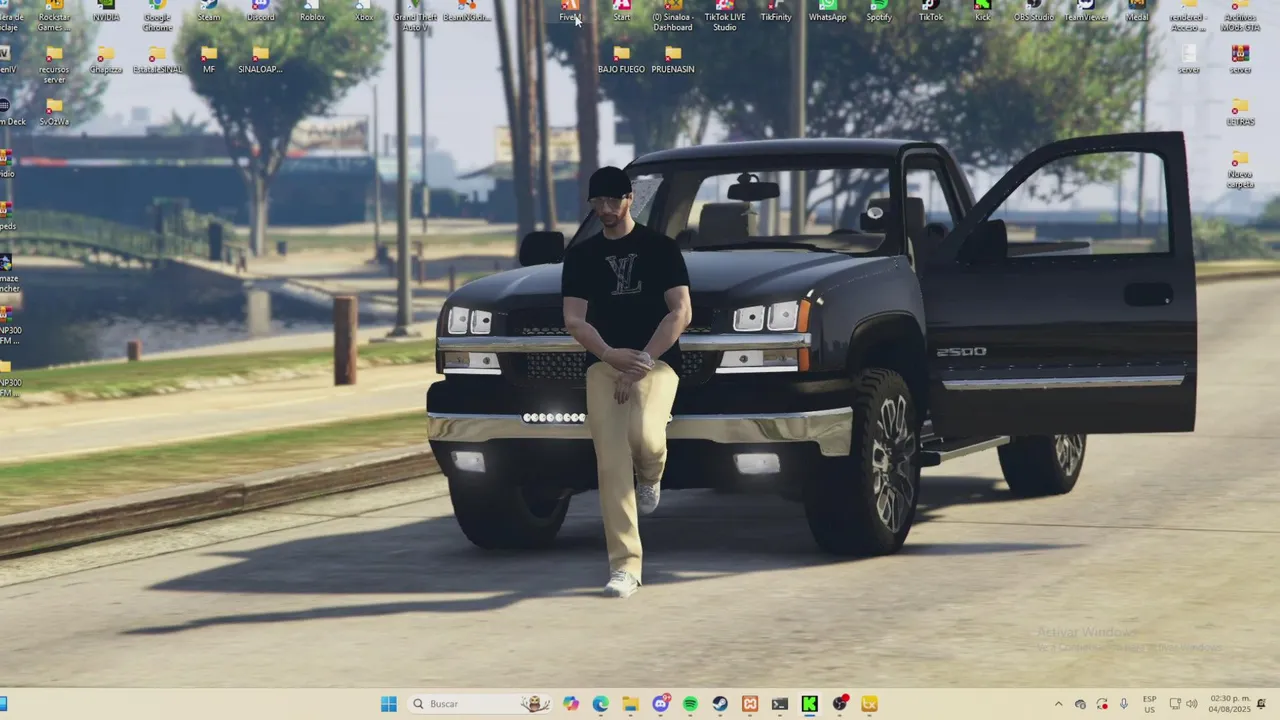
Task: Launch Discord from the desktop
Action: (x=260, y=12)
